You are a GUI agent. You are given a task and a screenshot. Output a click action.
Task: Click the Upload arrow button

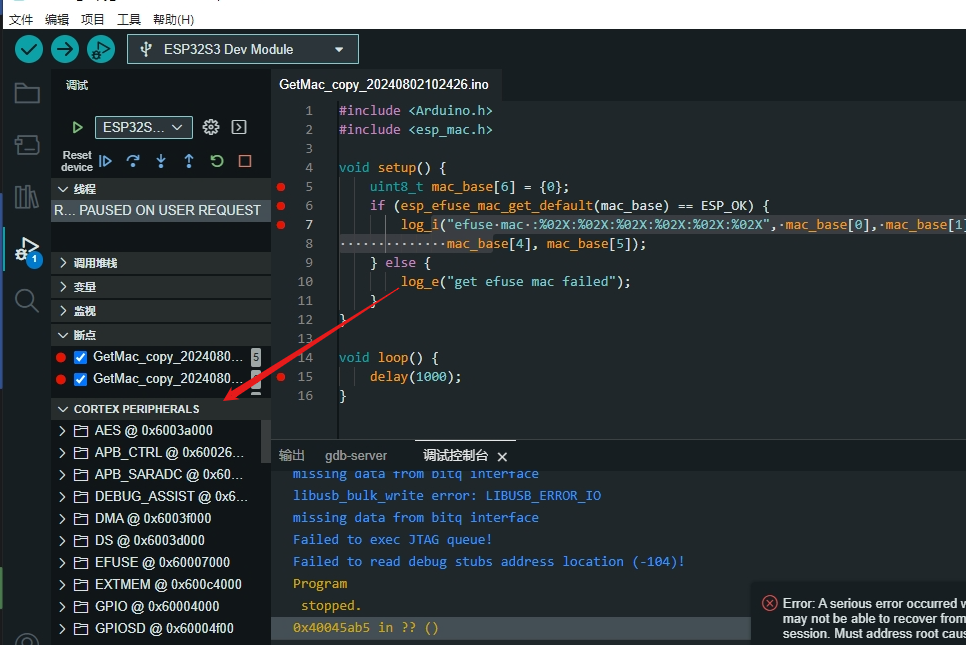65,49
